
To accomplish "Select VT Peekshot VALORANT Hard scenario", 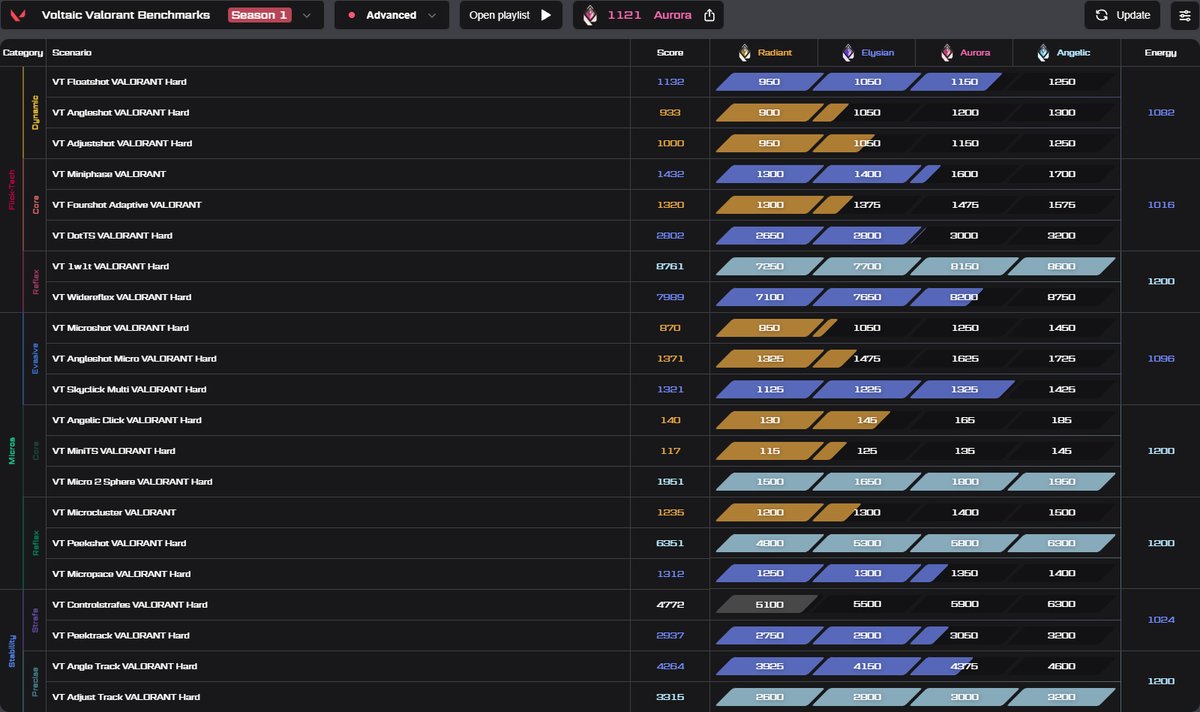I will (x=119, y=544).
